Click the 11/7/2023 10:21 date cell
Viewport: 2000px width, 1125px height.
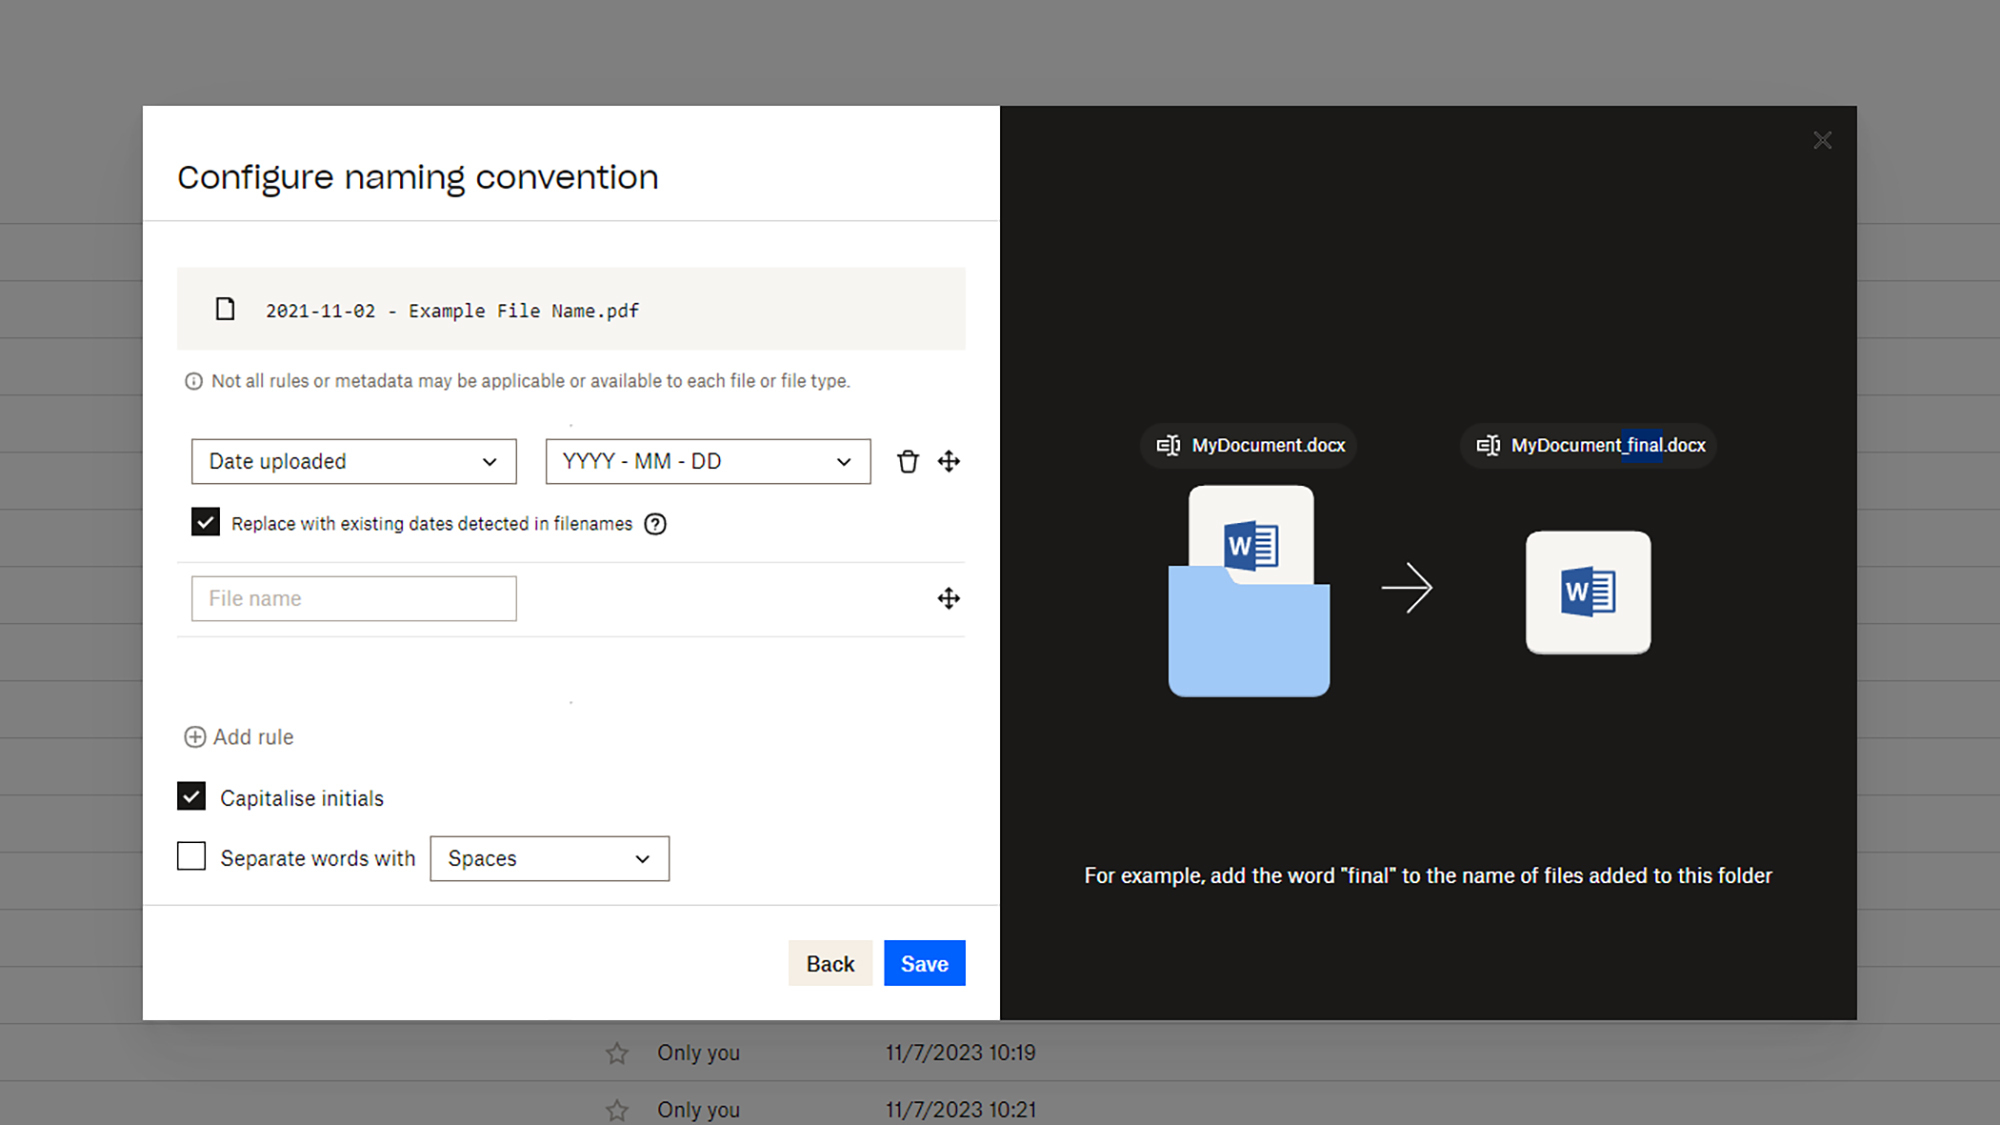(x=960, y=1110)
